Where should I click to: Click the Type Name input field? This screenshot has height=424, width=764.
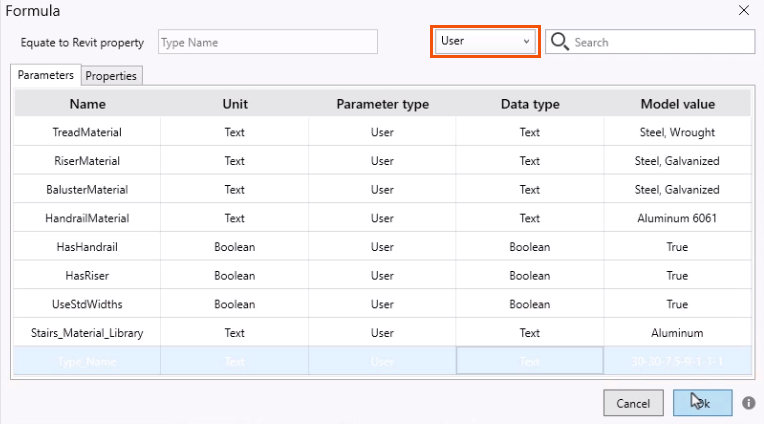[x=267, y=42]
